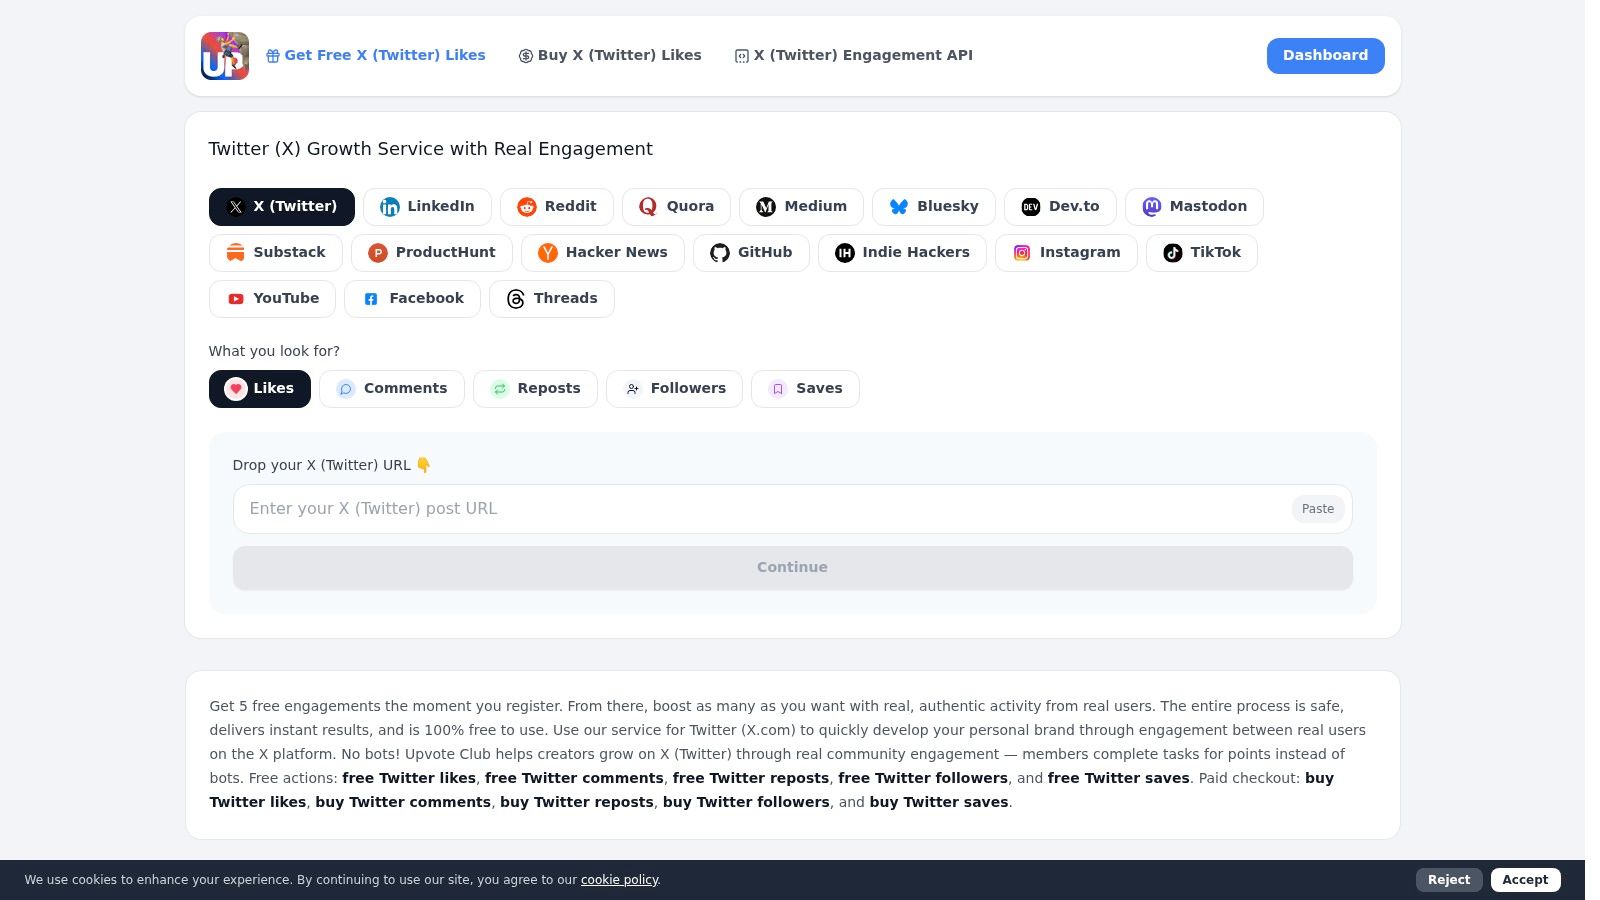Open the buy Twitter comments link

click(x=403, y=802)
